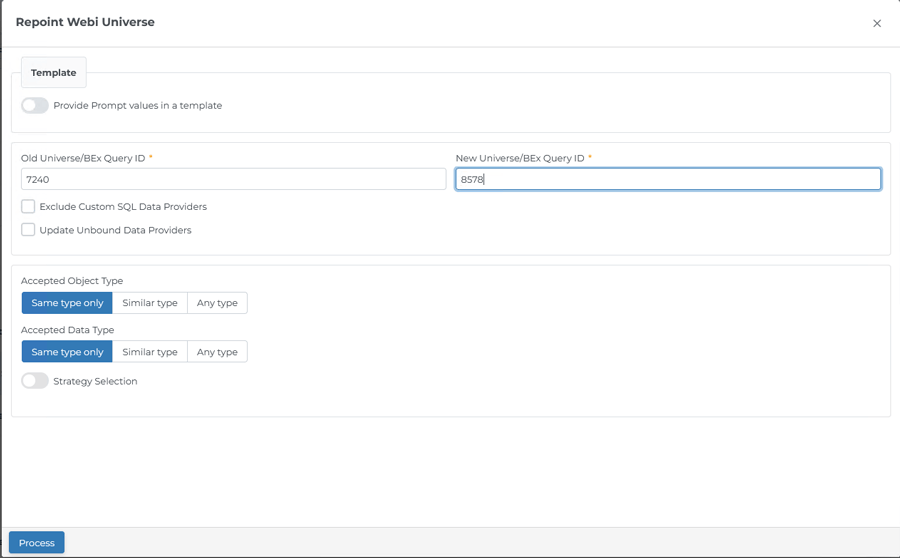Close the Repoint Webi Universe dialog
This screenshot has width=900, height=558.
(876, 24)
